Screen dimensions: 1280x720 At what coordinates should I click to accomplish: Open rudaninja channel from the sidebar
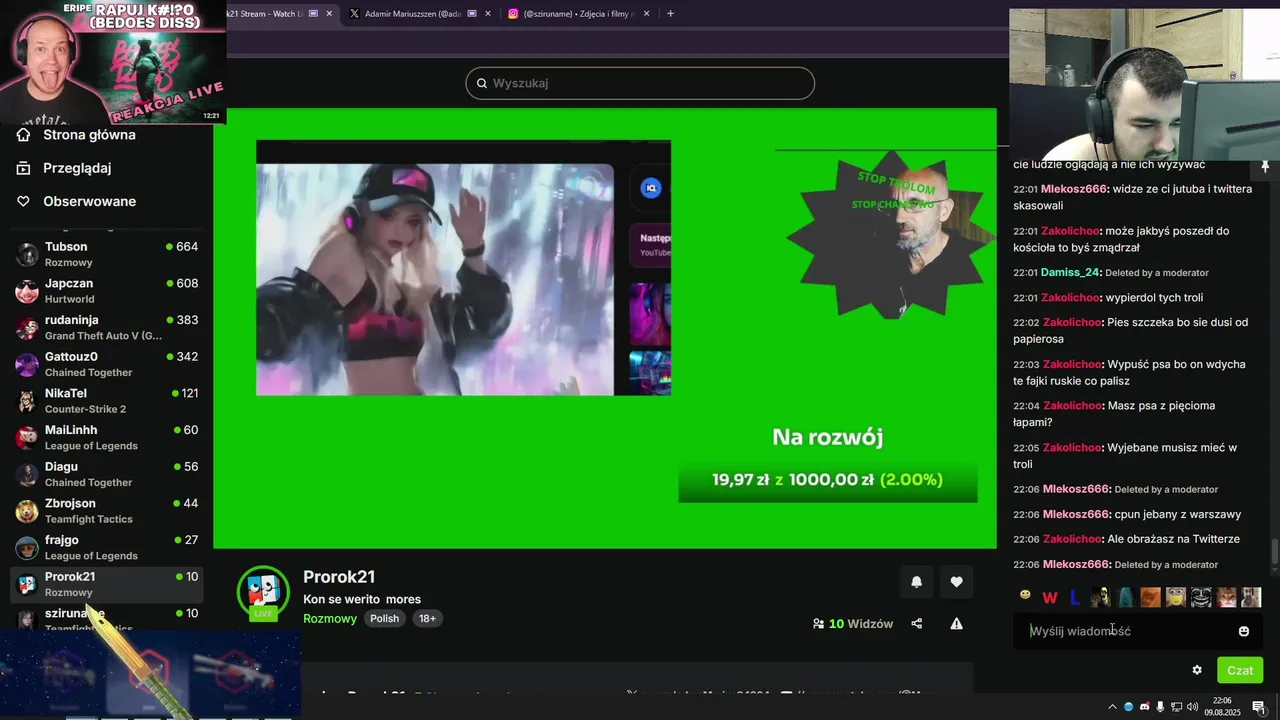(x=106, y=327)
